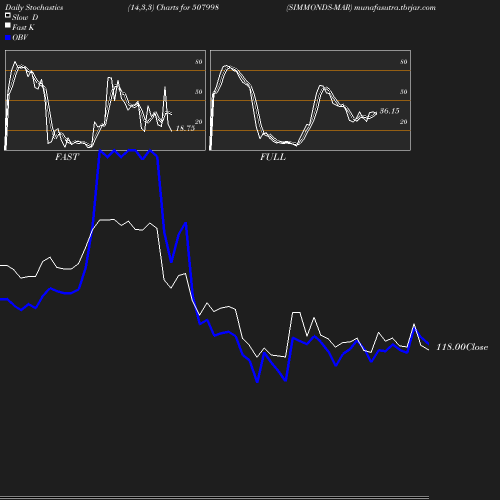
Task: Click the 'Slow D' legend label
Action: tap(25, 17)
